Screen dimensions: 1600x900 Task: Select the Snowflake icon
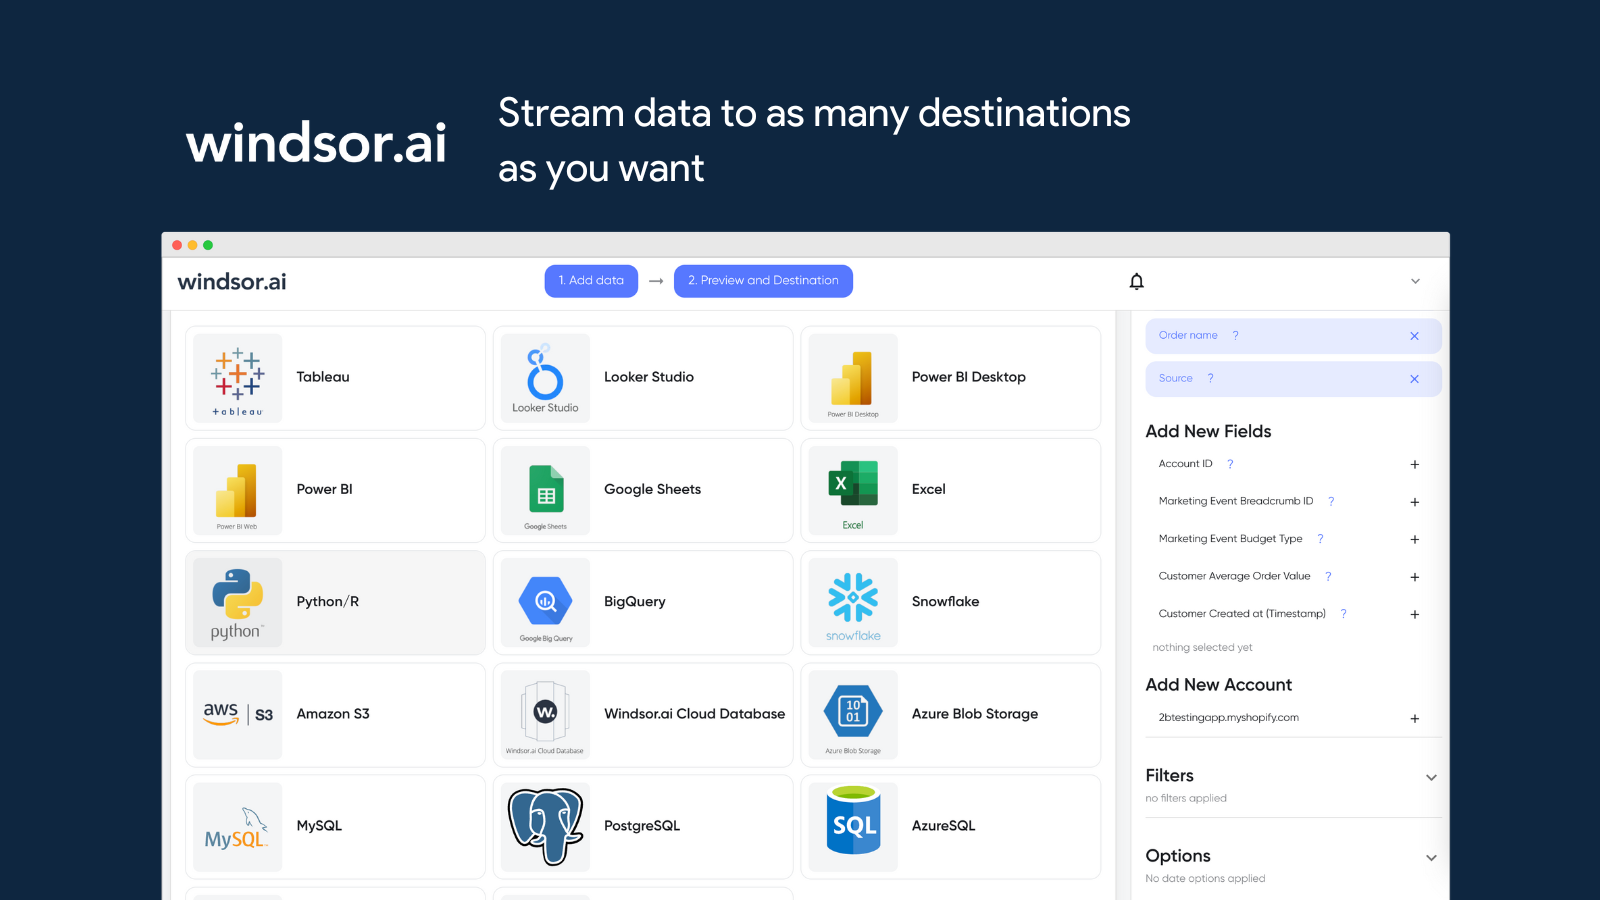click(853, 602)
